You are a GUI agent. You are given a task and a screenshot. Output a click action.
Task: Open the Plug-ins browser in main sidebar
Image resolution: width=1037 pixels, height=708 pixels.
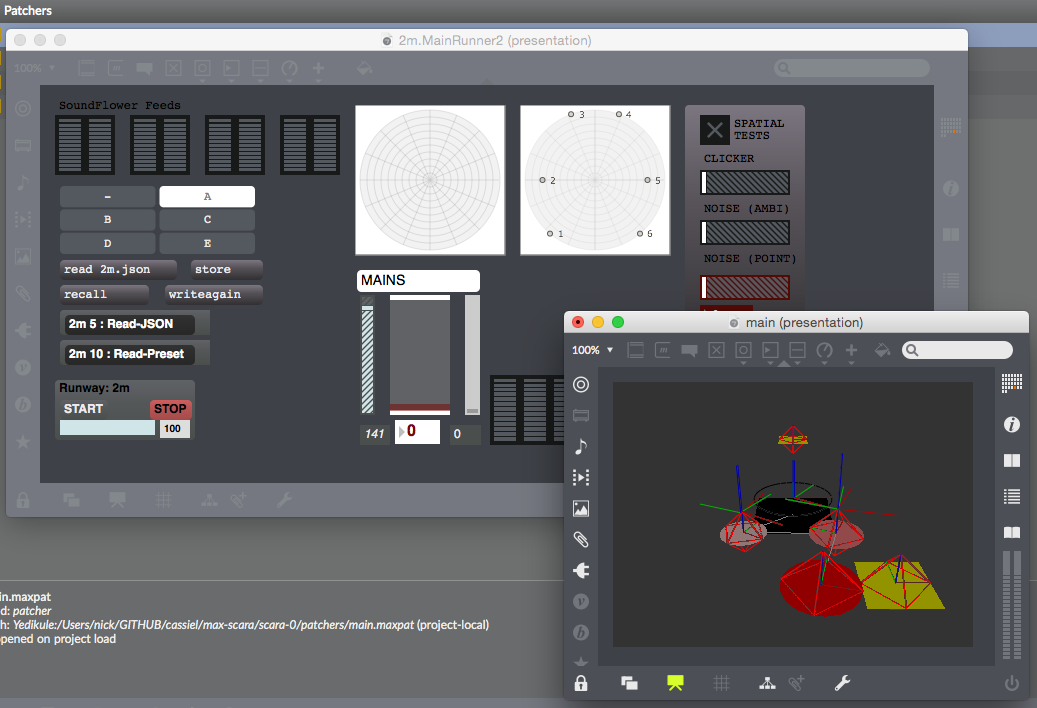(581, 570)
